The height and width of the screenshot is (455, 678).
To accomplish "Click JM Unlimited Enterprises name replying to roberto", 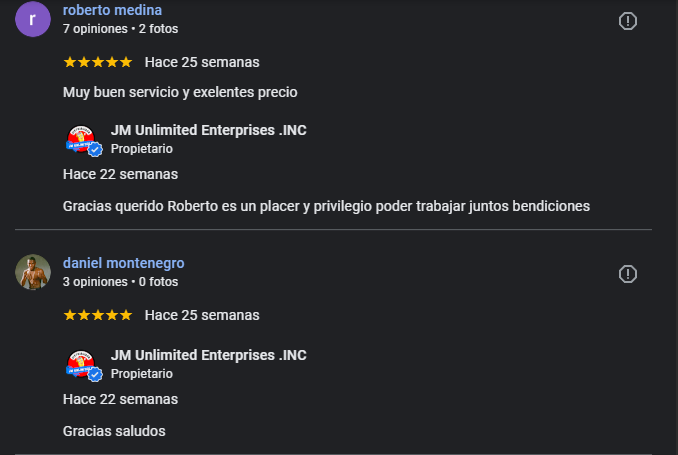I will click(x=208, y=130).
